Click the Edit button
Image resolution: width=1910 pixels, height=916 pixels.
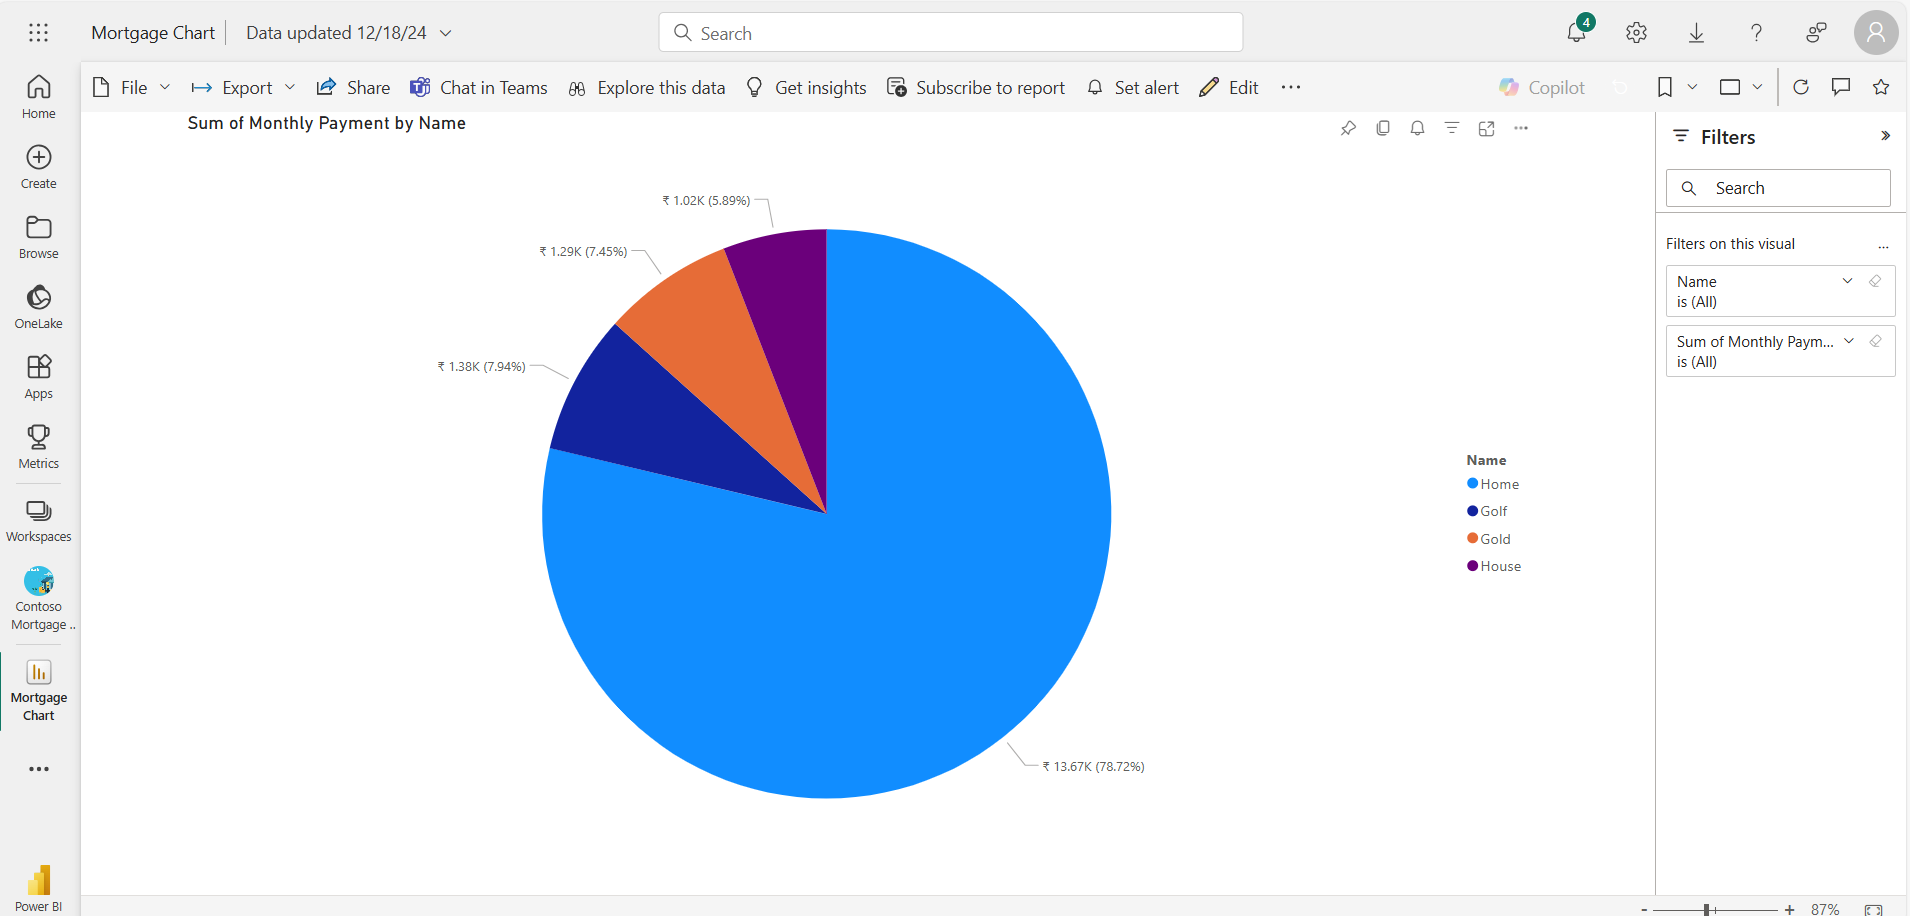[1229, 88]
